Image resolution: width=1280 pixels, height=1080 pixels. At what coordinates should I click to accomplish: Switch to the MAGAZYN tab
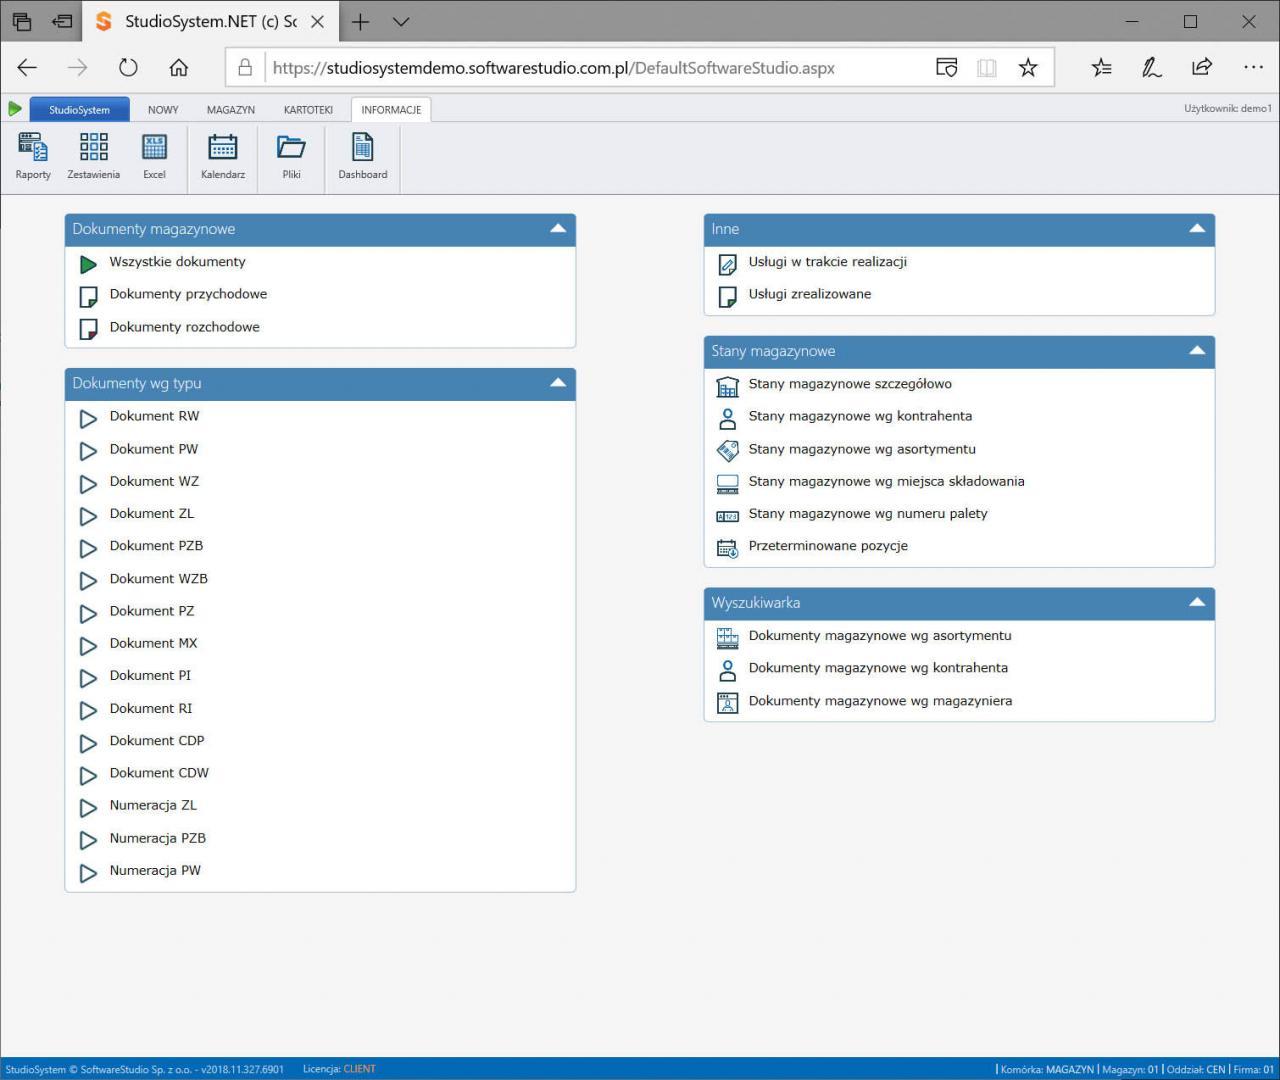[x=230, y=109]
